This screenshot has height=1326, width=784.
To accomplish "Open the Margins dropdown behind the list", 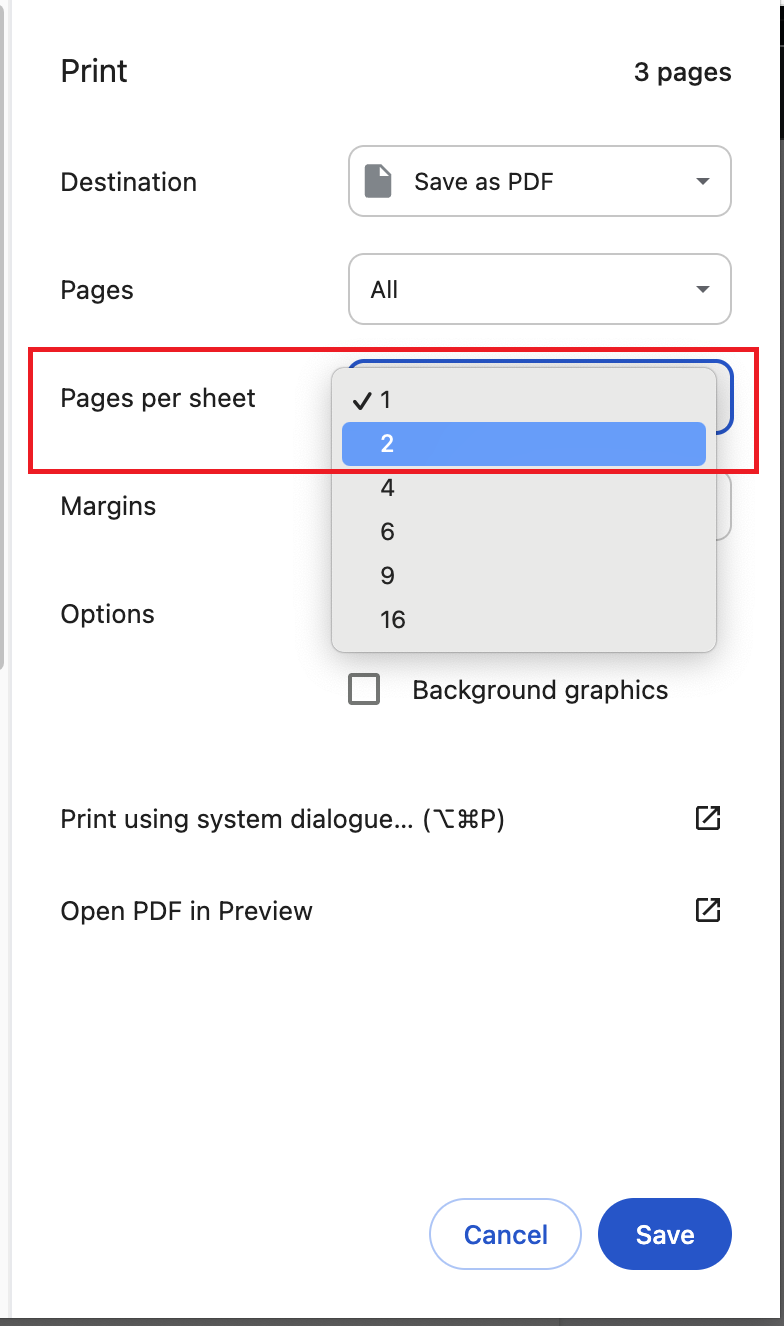I will (x=725, y=506).
